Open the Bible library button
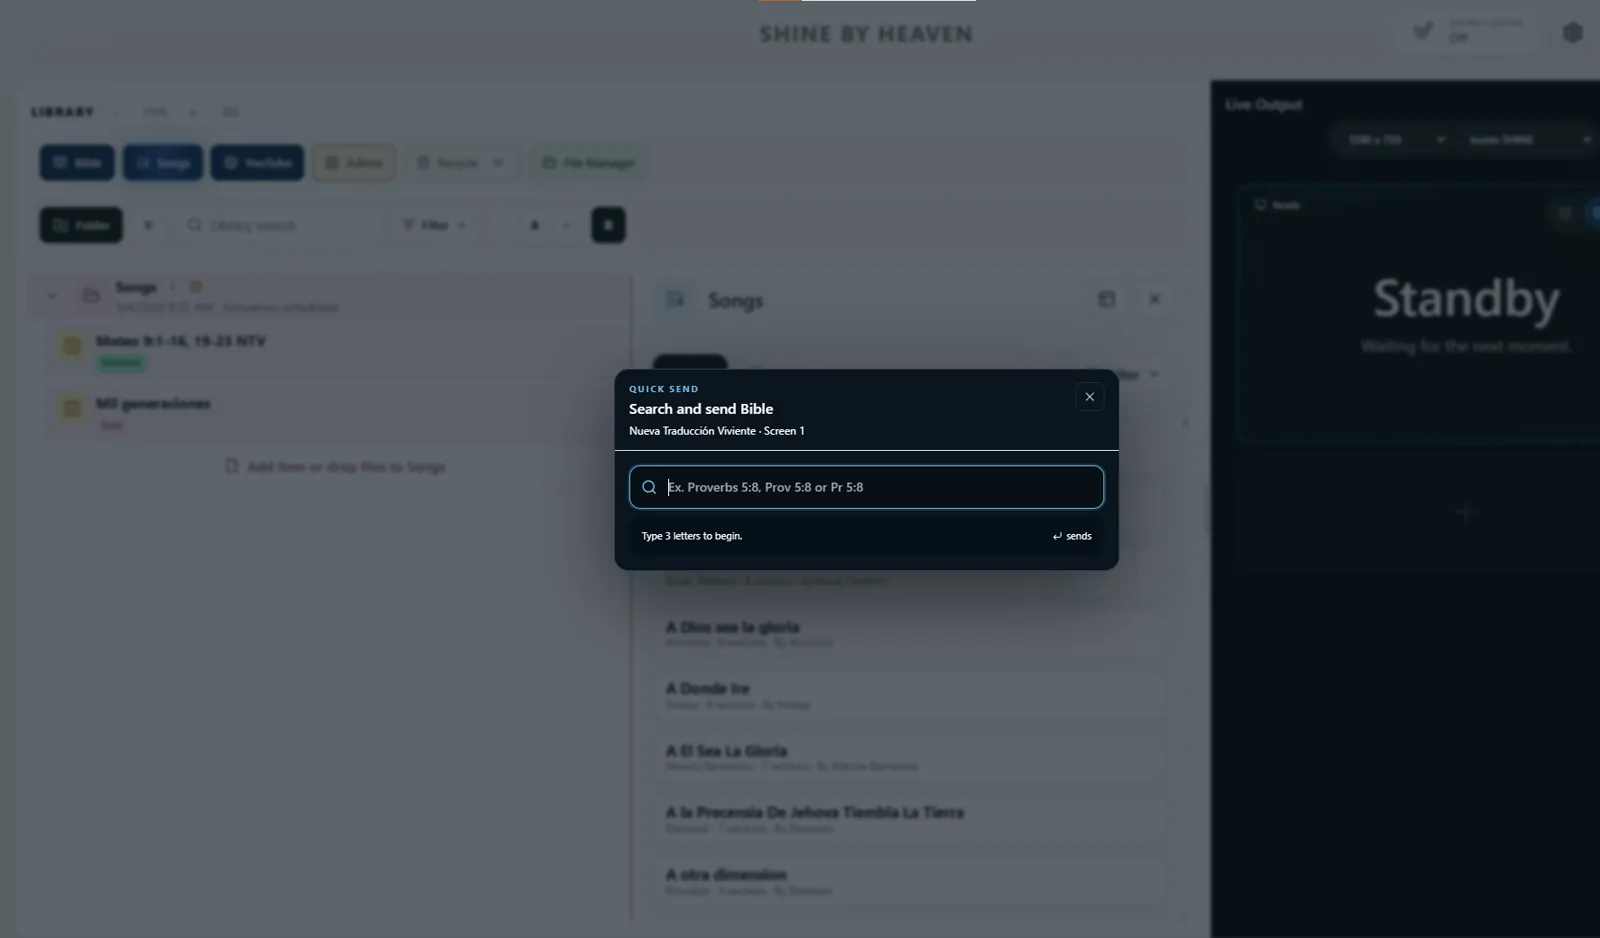The height and width of the screenshot is (938, 1600). (x=77, y=162)
